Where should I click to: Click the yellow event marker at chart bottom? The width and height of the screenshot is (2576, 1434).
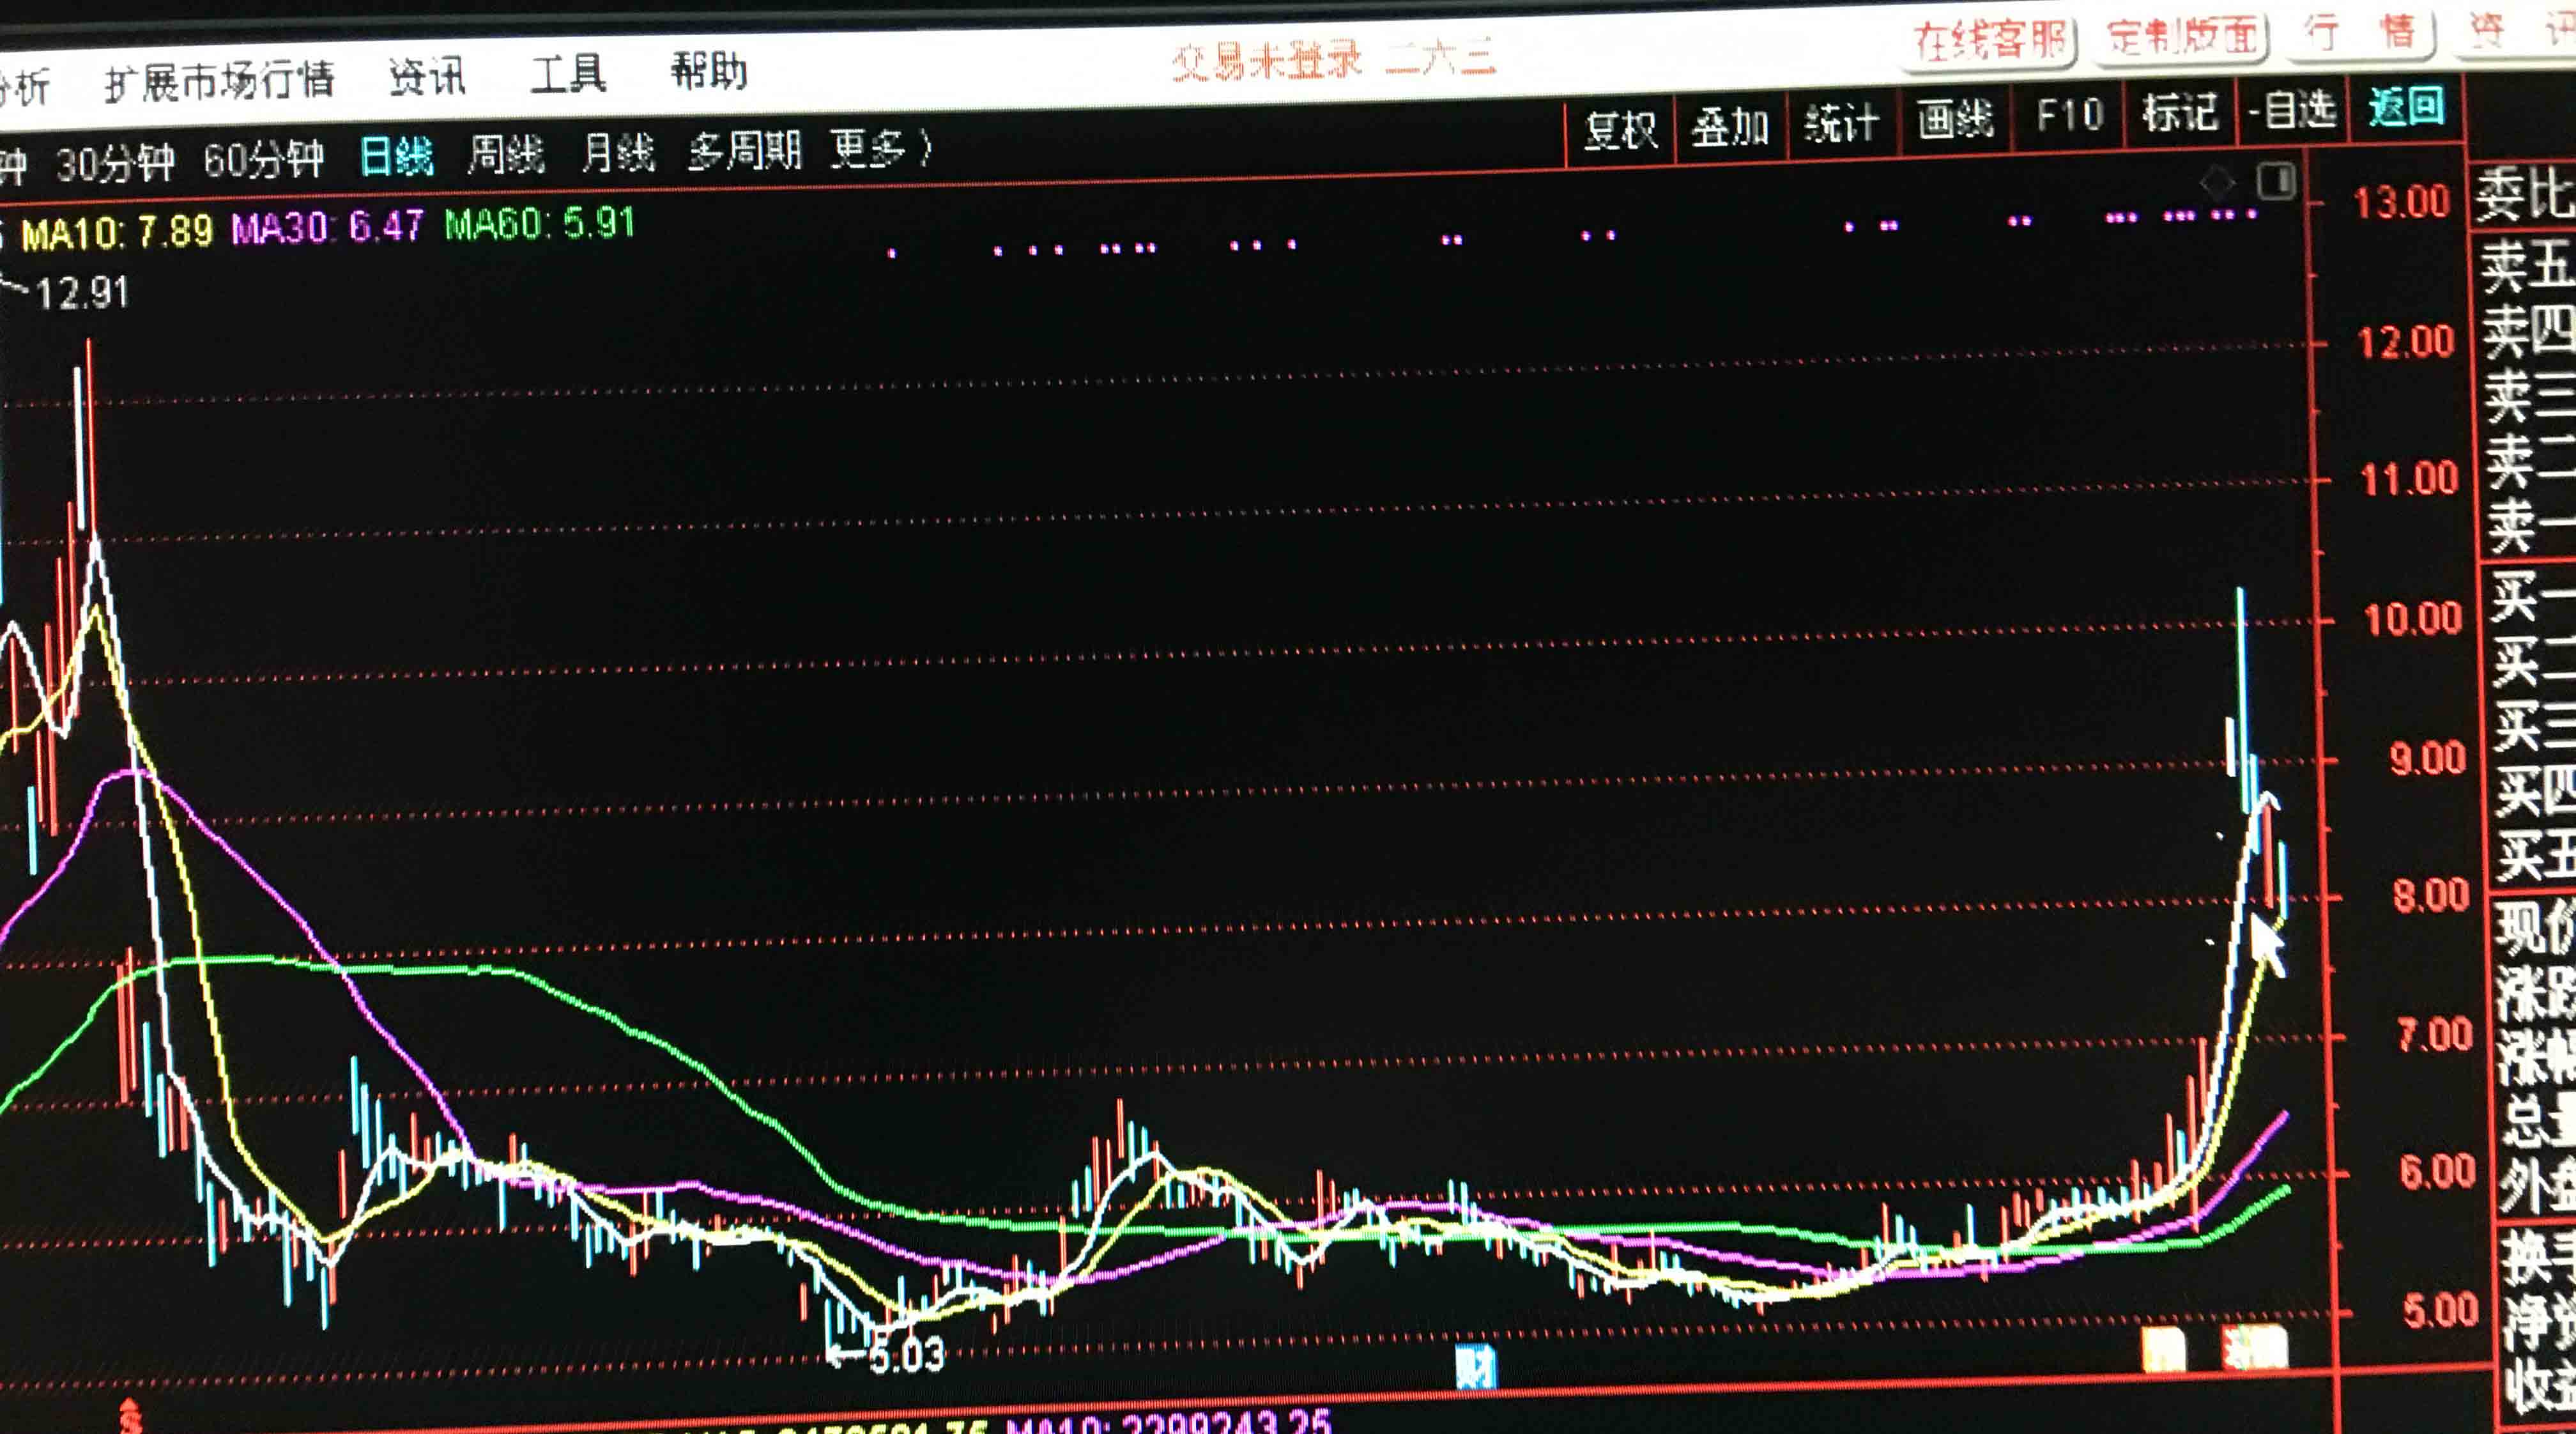click(2163, 1350)
